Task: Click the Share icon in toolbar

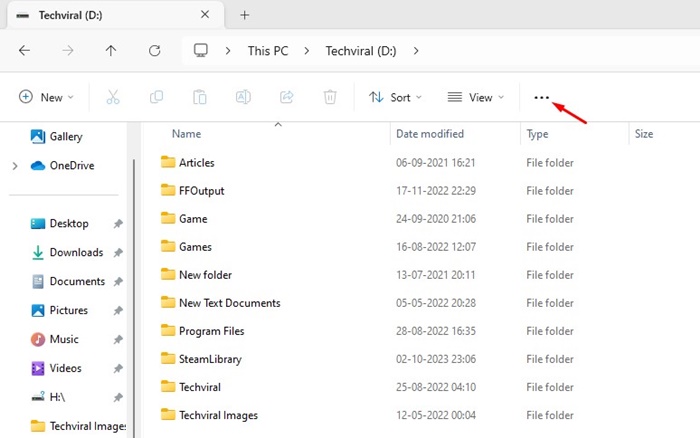Action: [287, 97]
